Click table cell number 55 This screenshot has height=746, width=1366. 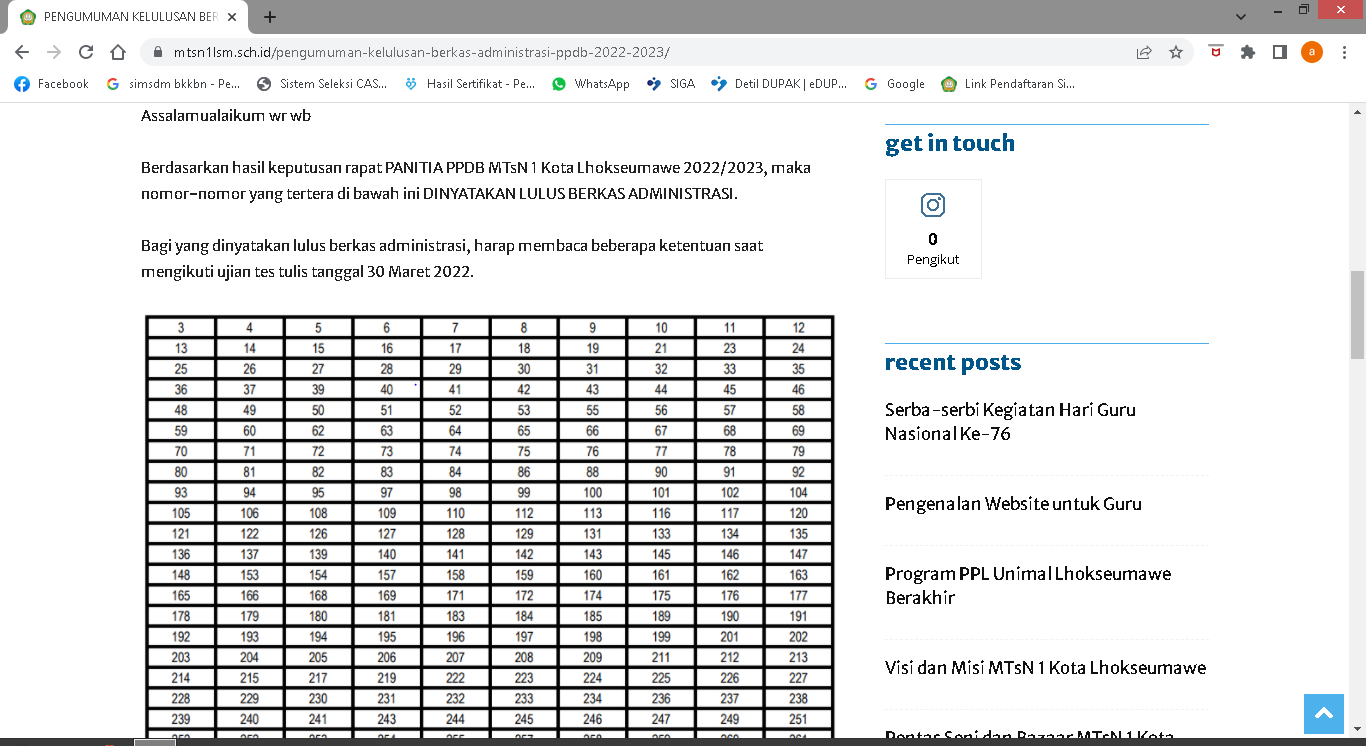click(x=592, y=410)
